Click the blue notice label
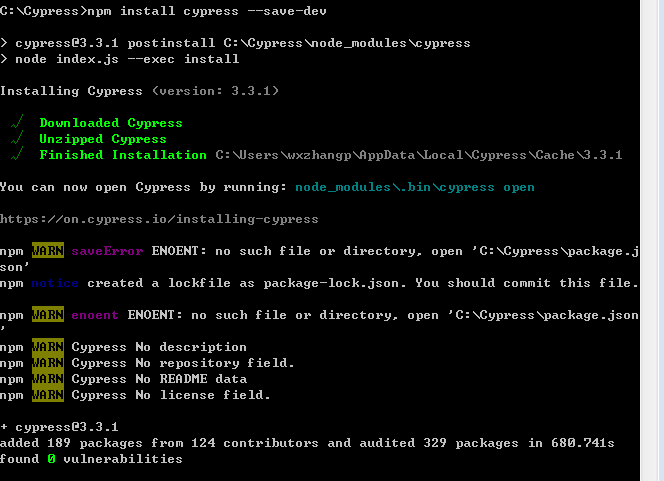664x481 pixels. (x=55, y=283)
